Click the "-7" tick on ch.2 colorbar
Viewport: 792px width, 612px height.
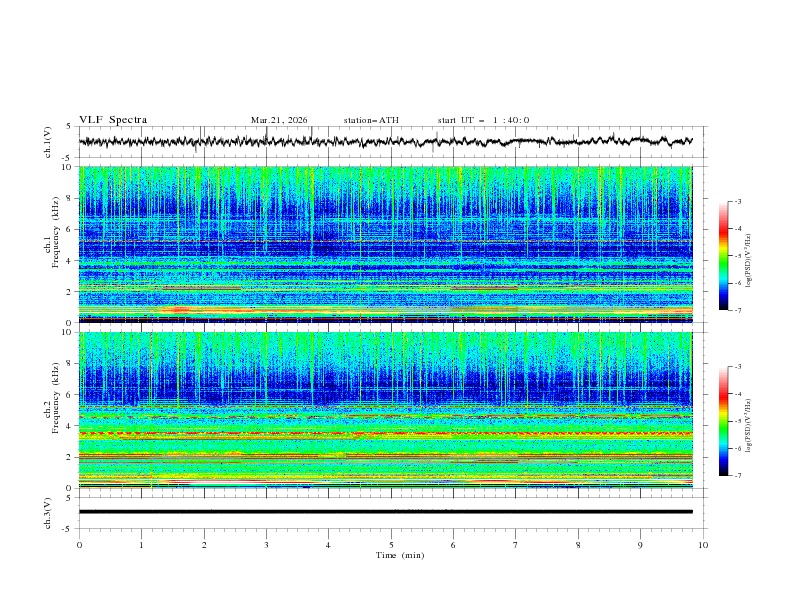tap(737, 476)
